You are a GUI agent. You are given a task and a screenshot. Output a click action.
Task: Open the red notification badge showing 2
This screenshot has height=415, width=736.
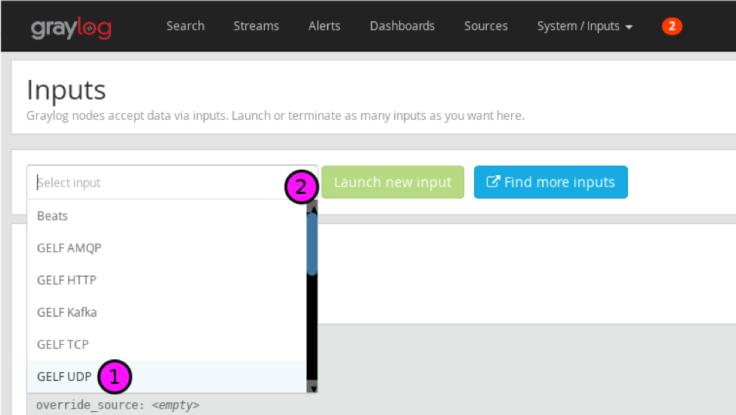(672, 26)
